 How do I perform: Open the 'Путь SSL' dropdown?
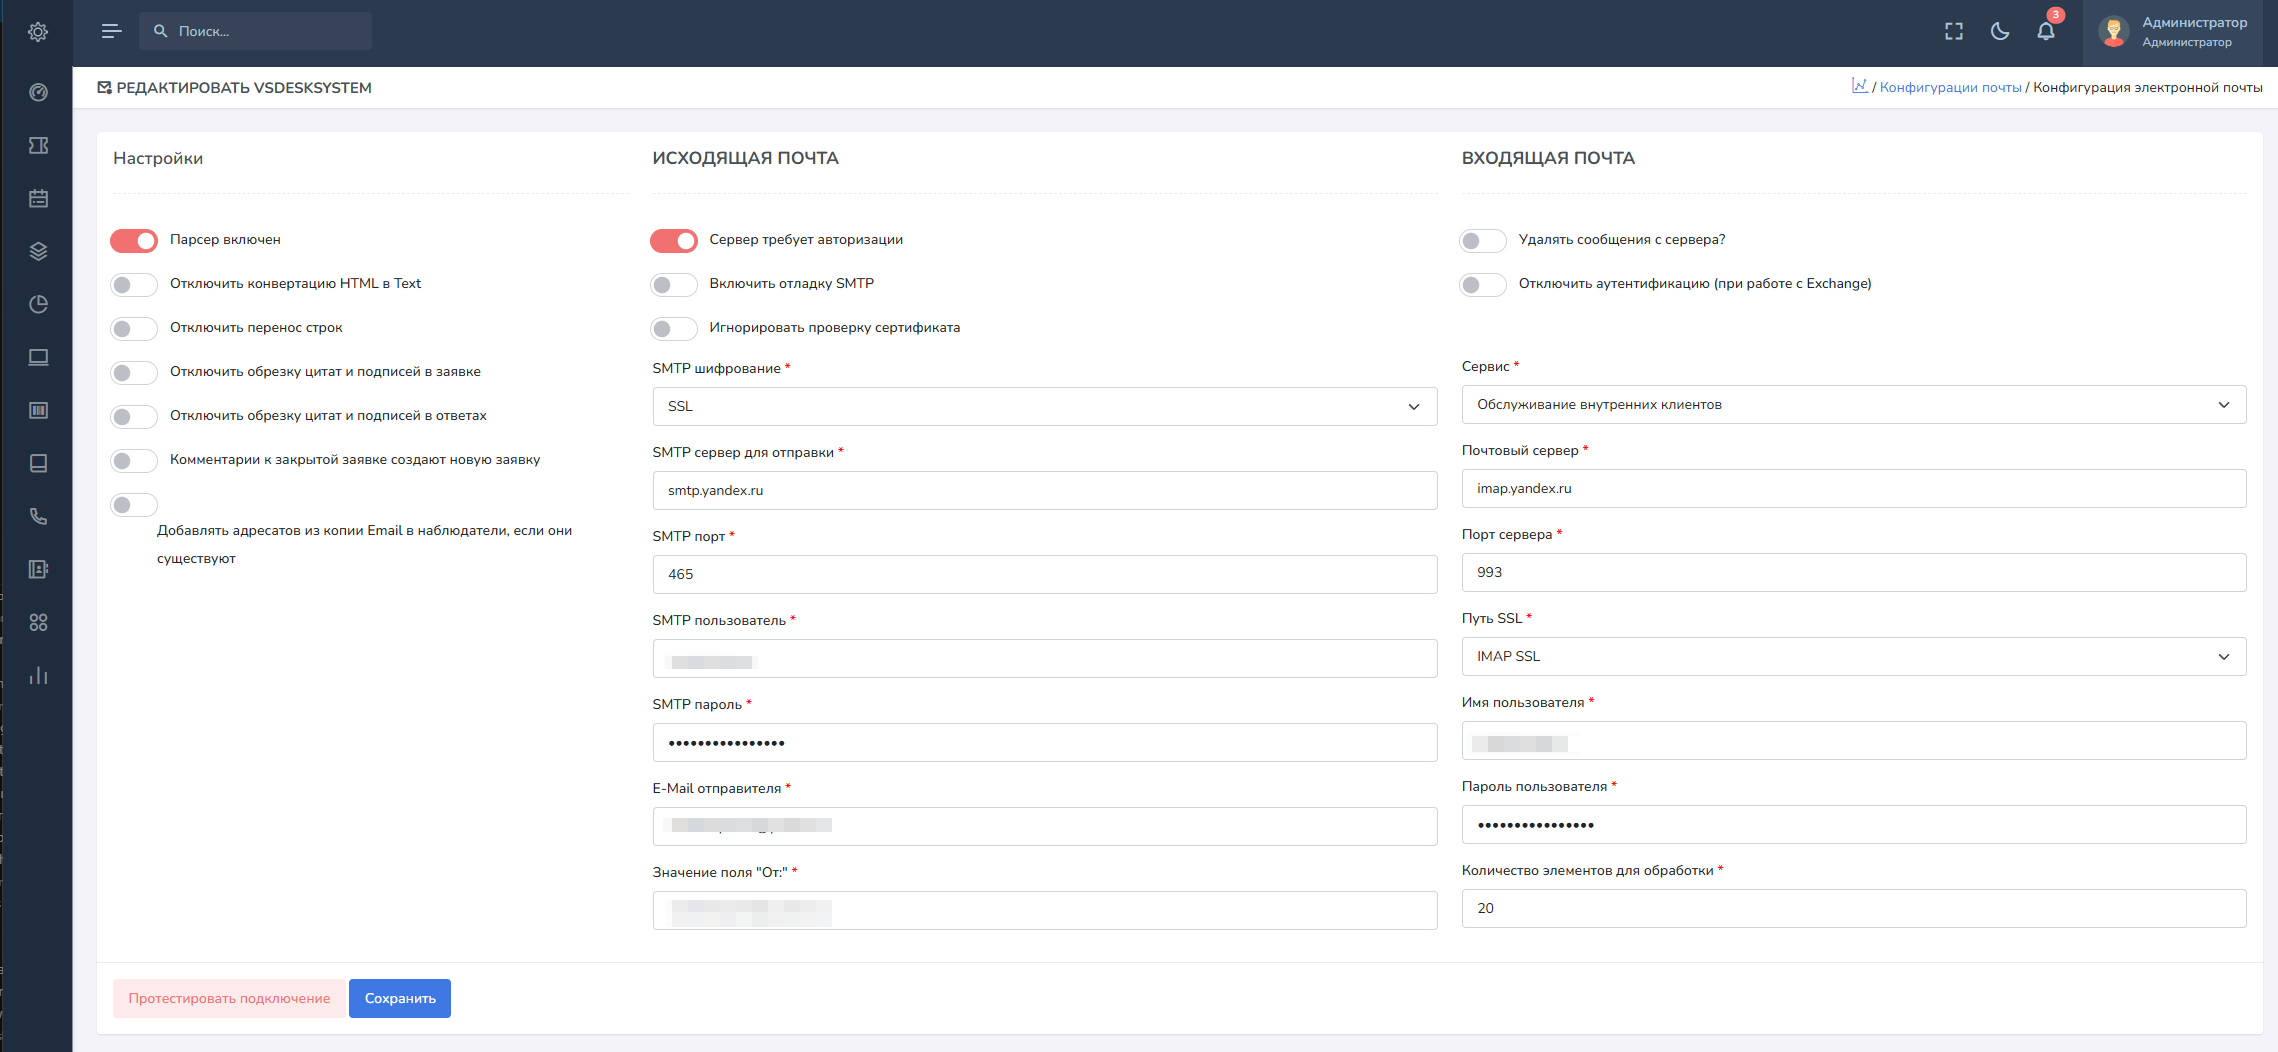pyautogui.click(x=1853, y=657)
